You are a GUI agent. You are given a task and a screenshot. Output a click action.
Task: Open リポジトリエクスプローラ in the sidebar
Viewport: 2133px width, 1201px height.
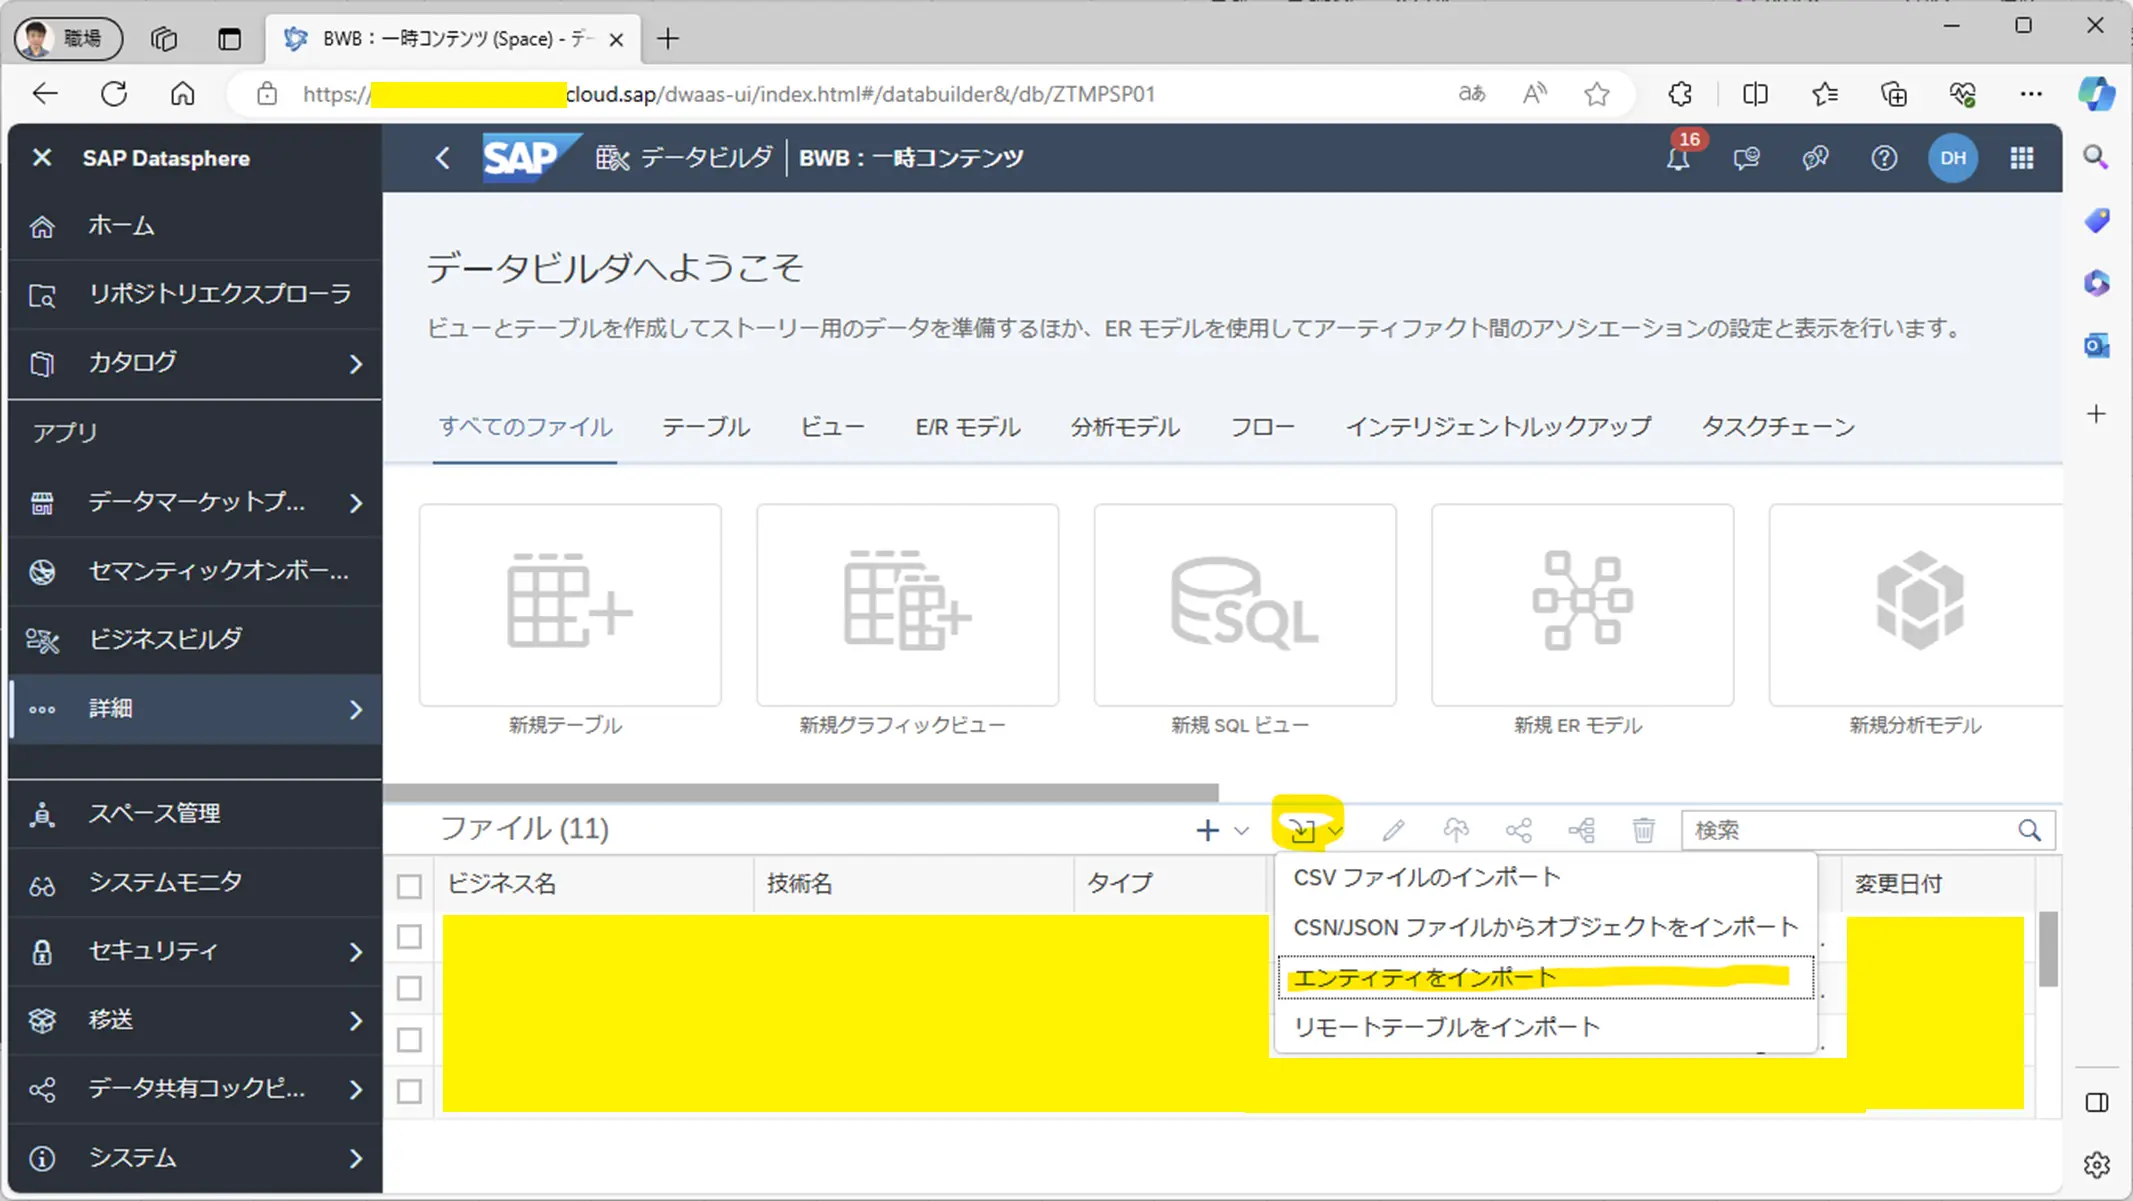[195, 295]
